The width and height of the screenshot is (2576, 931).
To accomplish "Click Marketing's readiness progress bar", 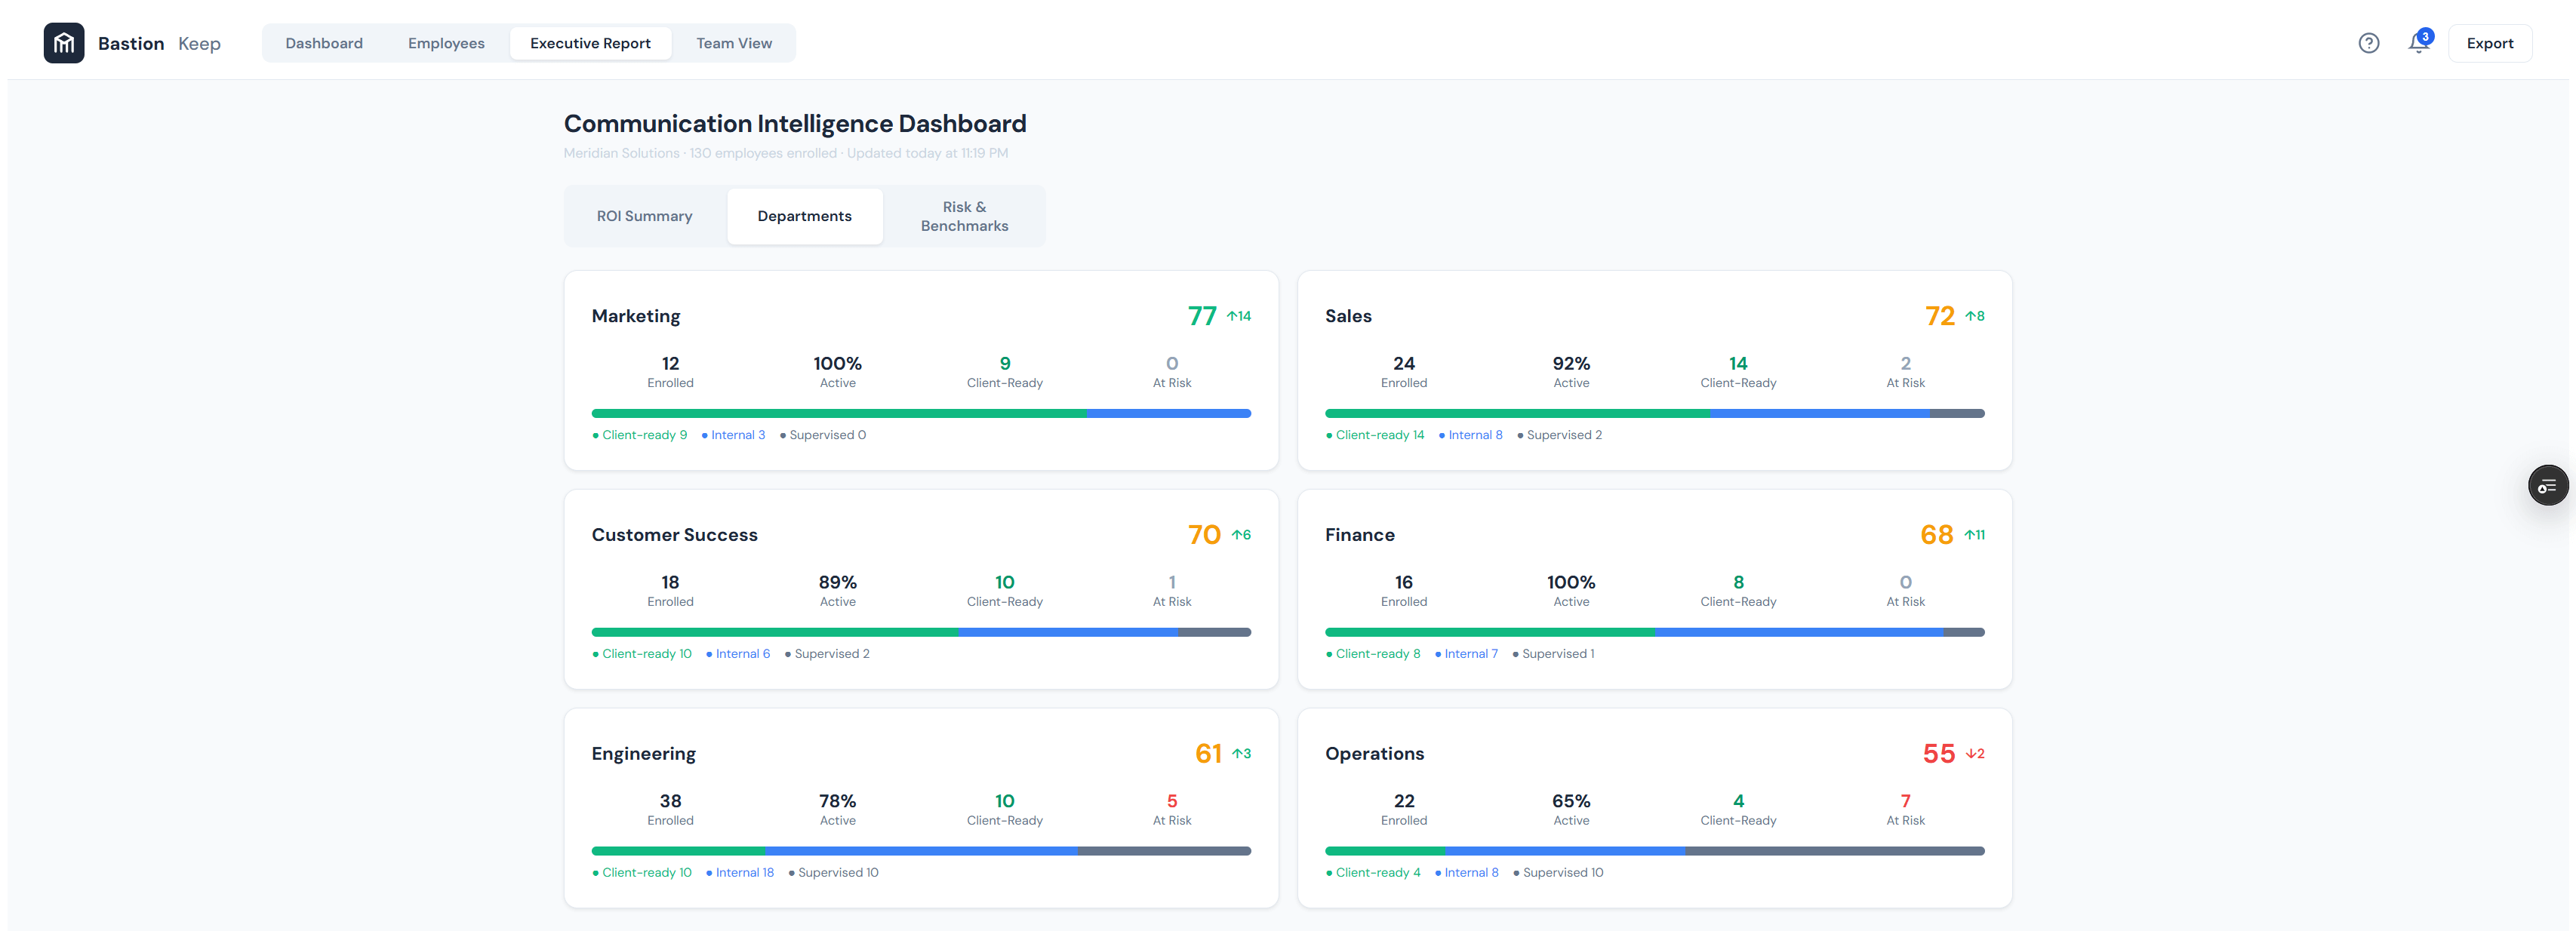I will [x=920, y=413].
